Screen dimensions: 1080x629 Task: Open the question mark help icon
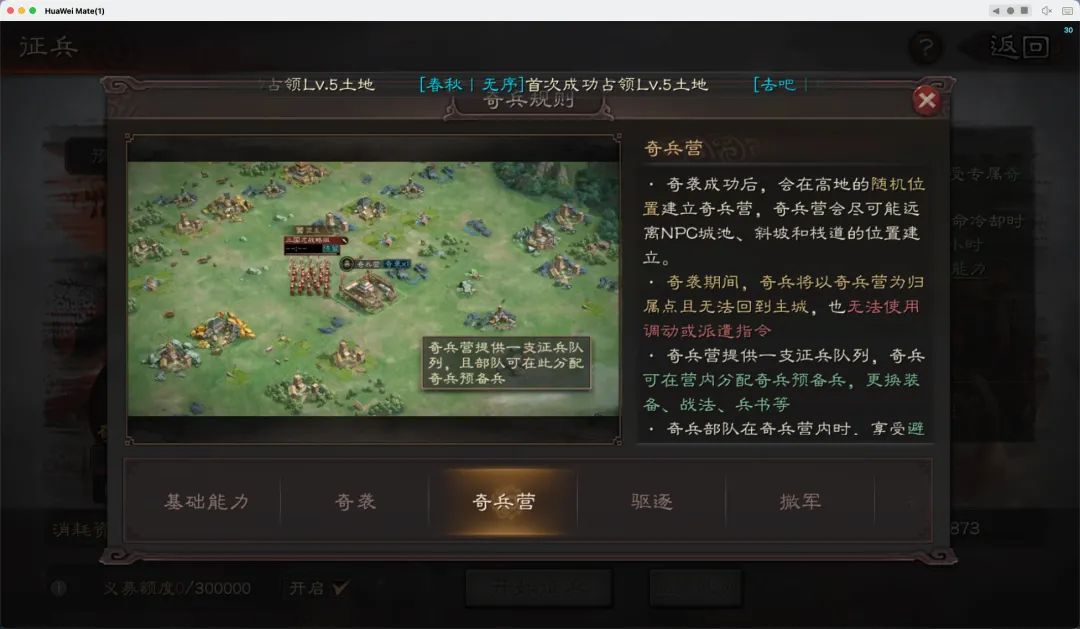926,48
